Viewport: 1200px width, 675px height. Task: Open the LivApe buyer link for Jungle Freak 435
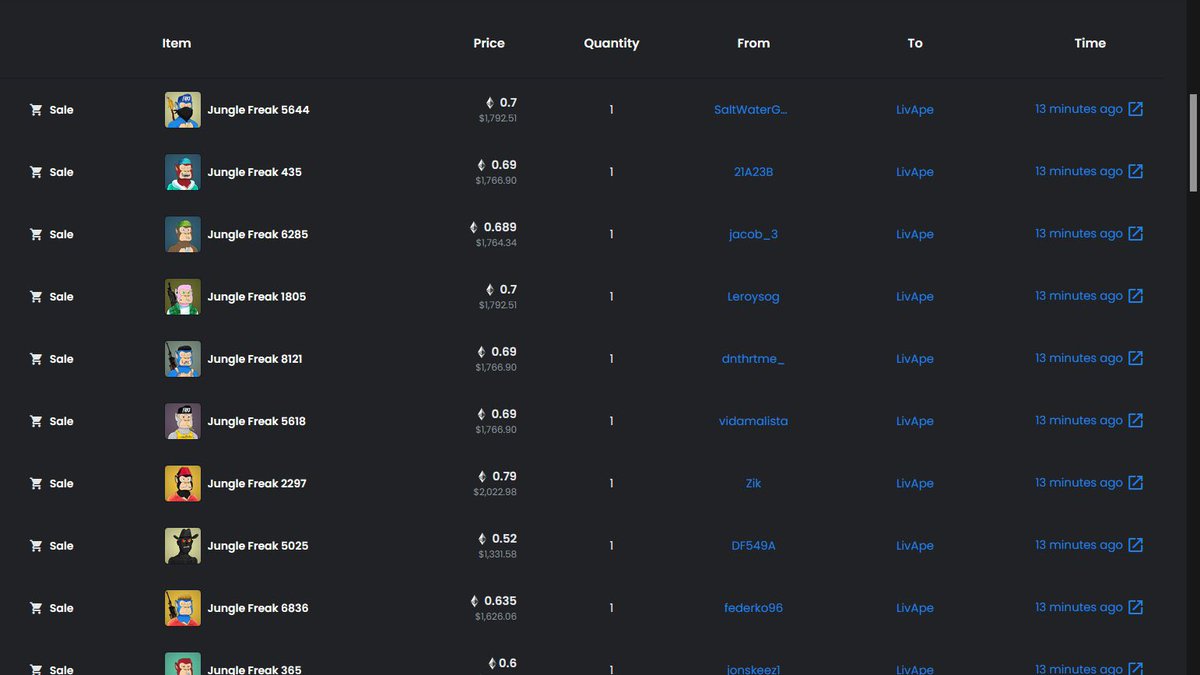914,171
